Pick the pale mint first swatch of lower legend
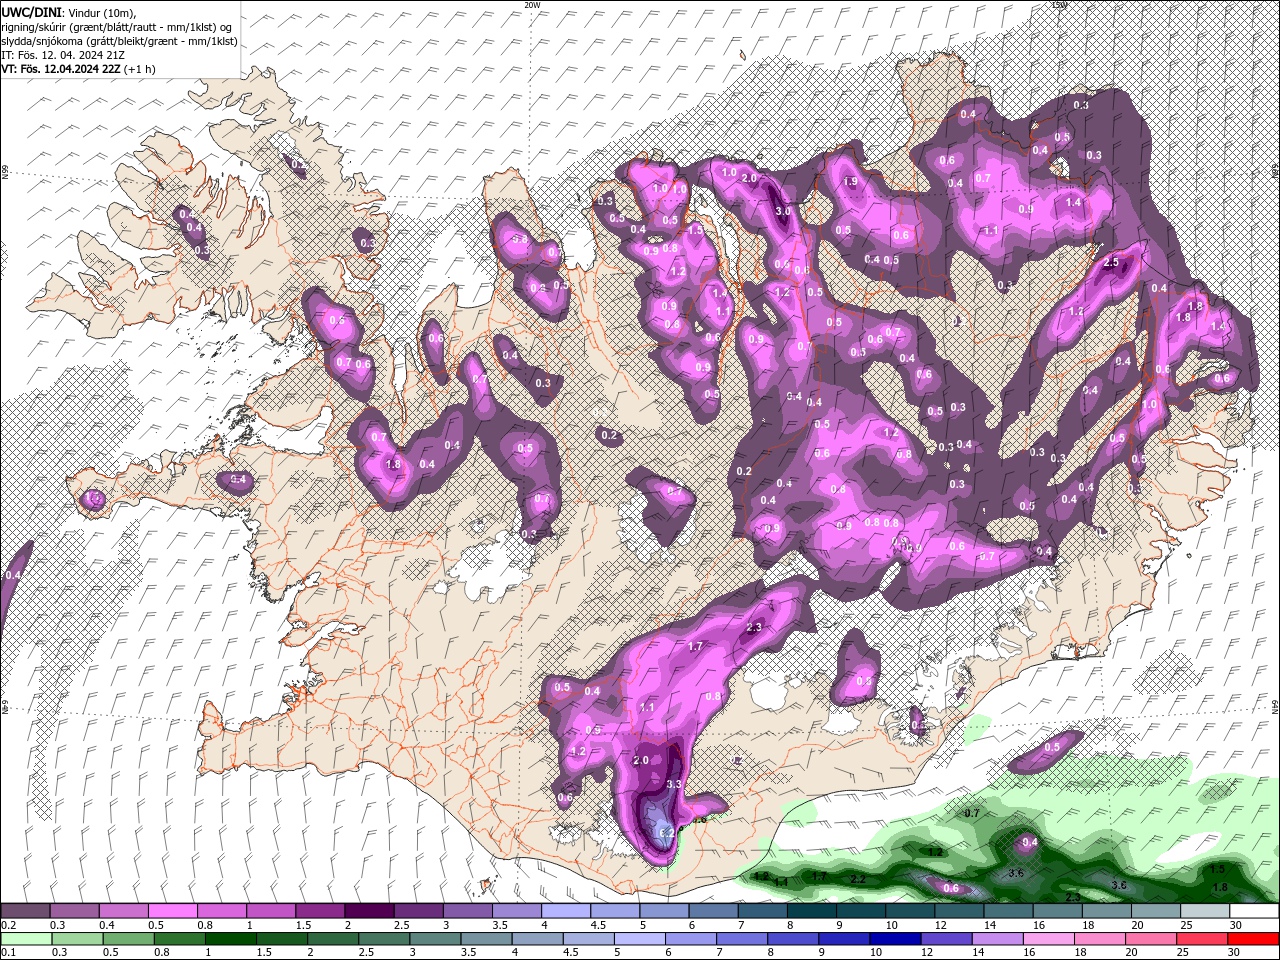The image size is (1280, 960). point(25,939)
